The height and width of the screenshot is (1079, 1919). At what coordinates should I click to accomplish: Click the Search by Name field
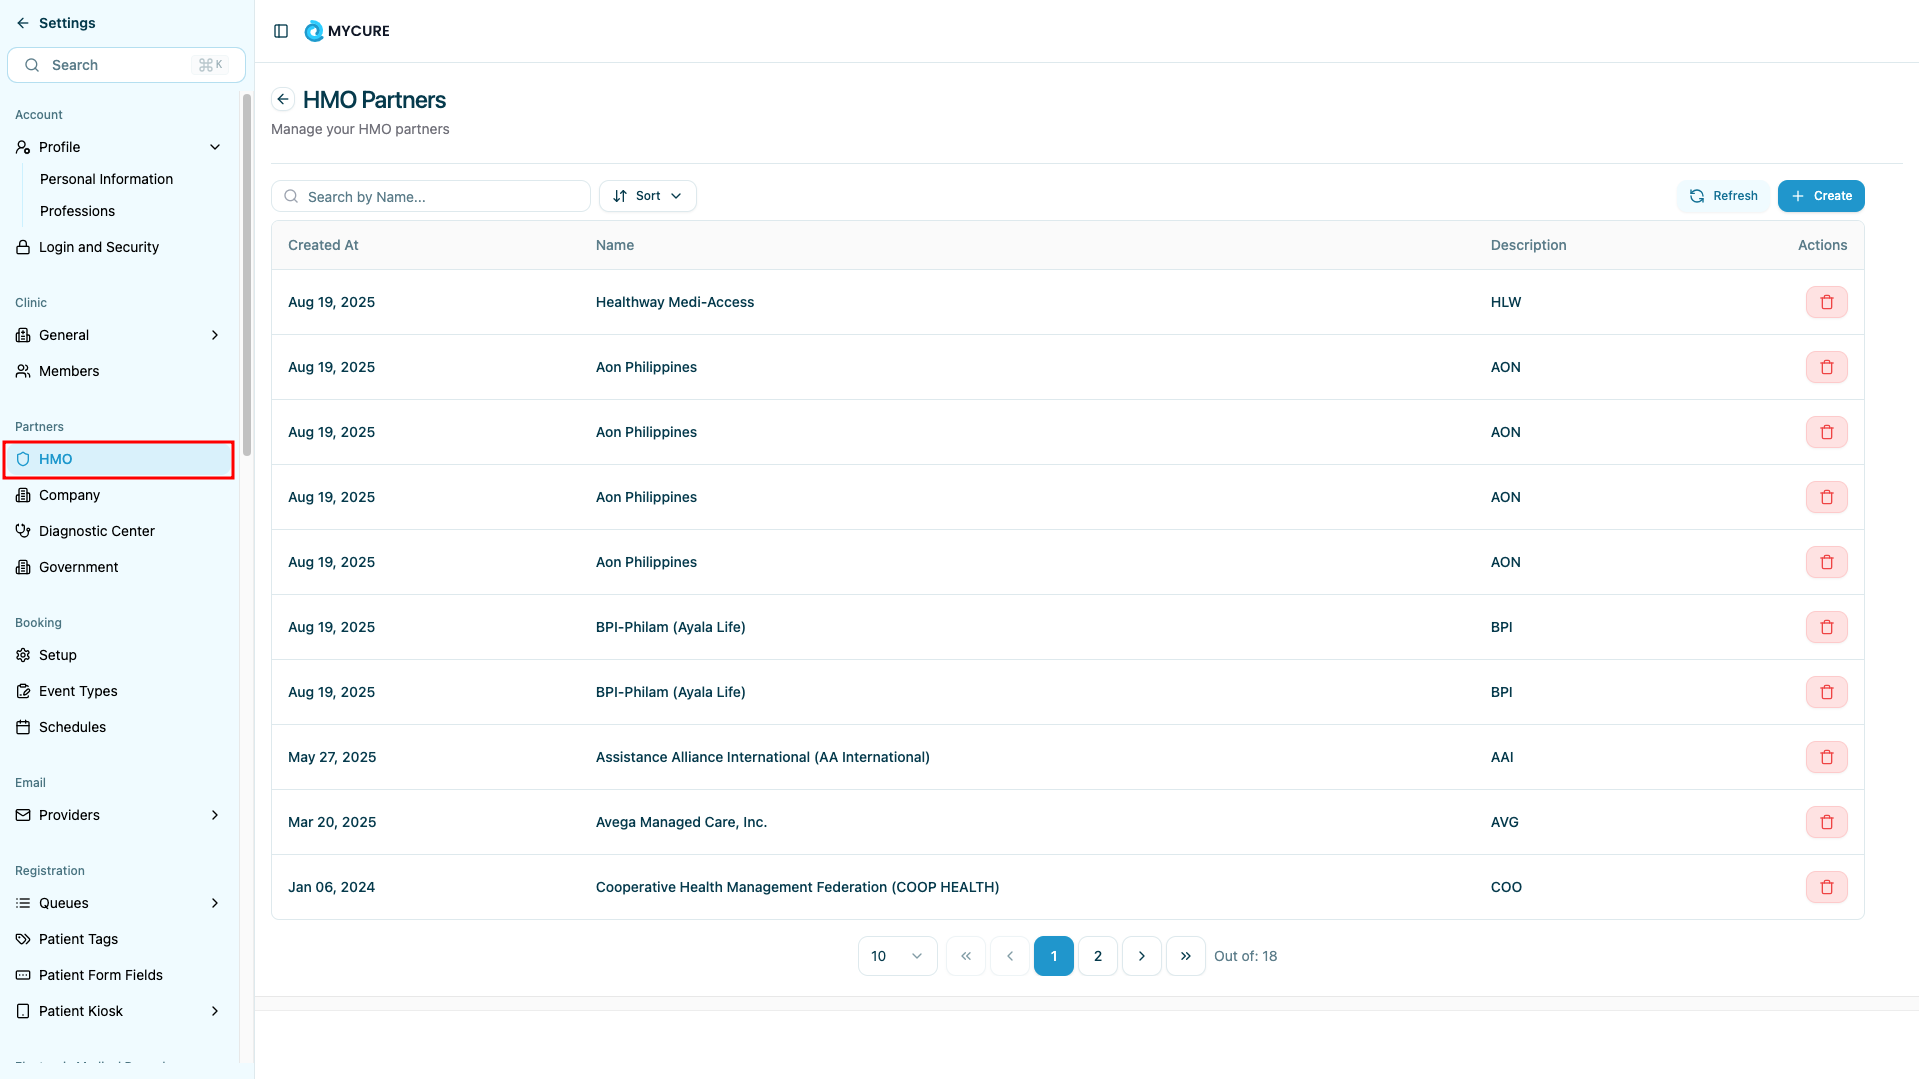coord(440,197)
